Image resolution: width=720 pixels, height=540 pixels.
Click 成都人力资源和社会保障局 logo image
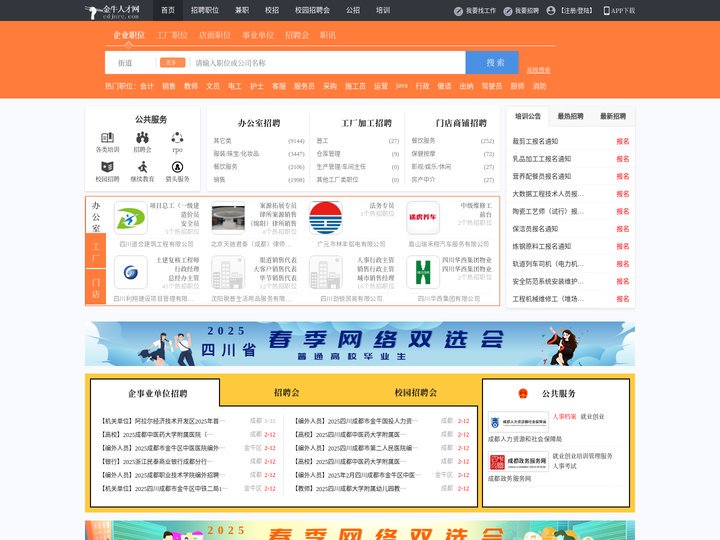click(518, 422)
